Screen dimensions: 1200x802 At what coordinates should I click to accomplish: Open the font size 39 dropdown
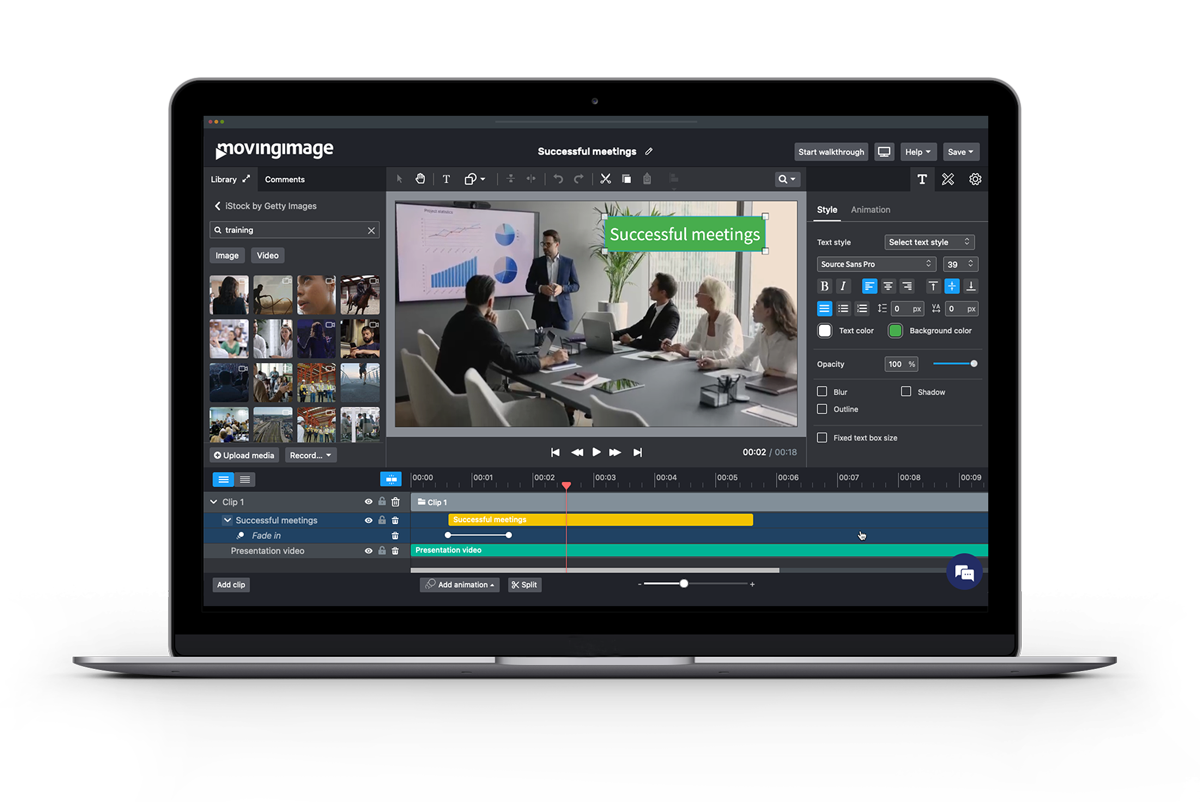coord(960,264)
